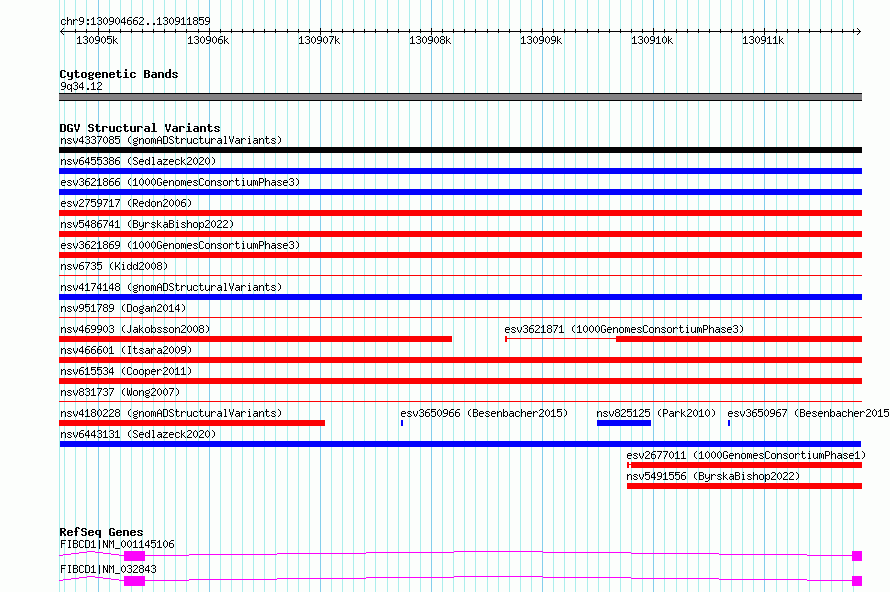Image resolution: width=890 pixels, height=592 pixels.
Task: Open esv3621871 1000GenomesConsortiumPhase3 label
Action: (624, 329)
